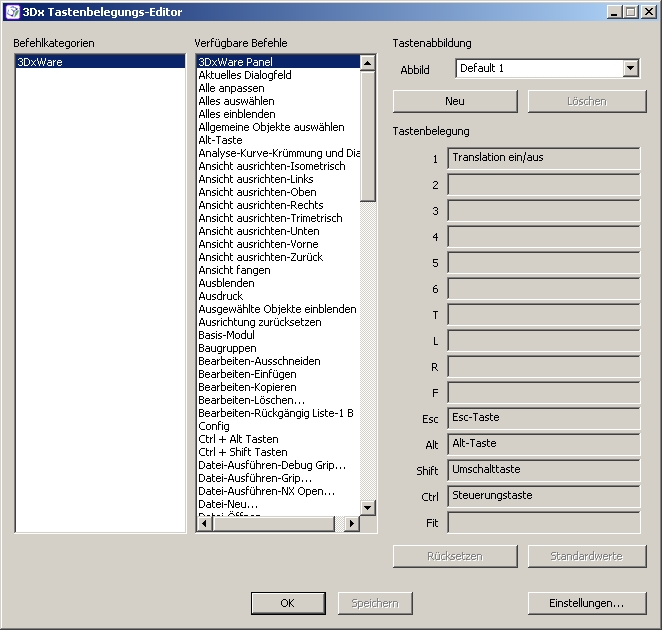
Task: Click the L key assignment field
Action: click(x=544, y=341)
